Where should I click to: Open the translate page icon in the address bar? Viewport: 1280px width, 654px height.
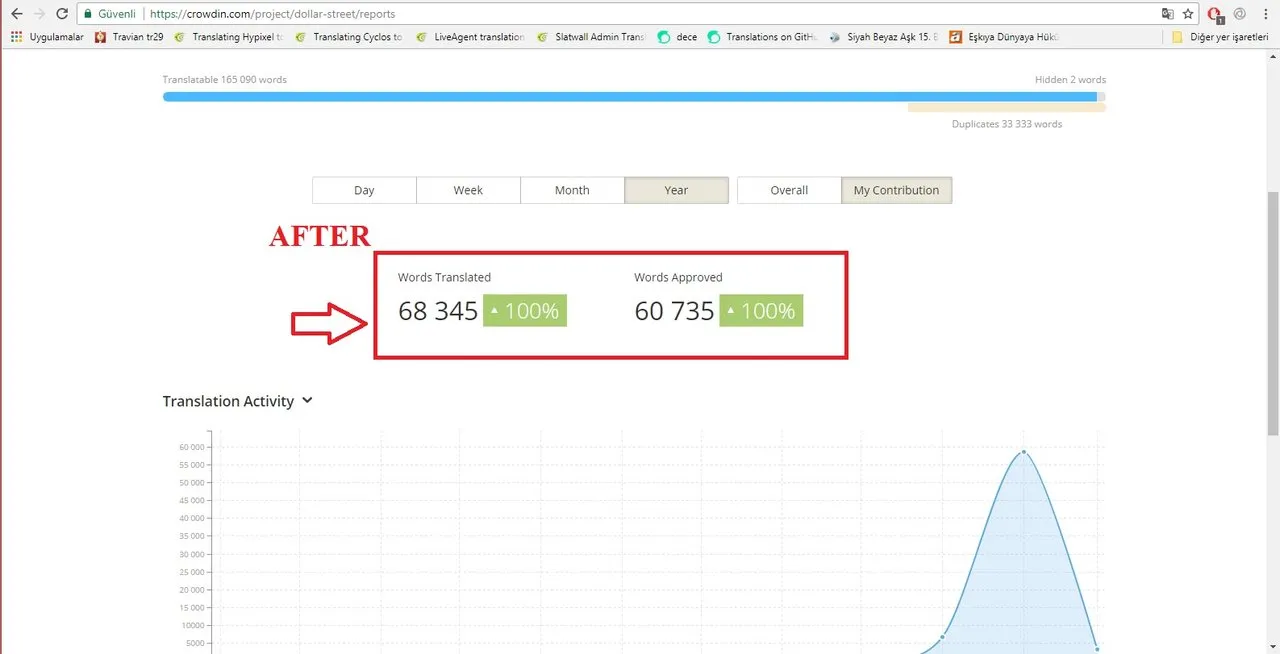tap(1168, 14)
